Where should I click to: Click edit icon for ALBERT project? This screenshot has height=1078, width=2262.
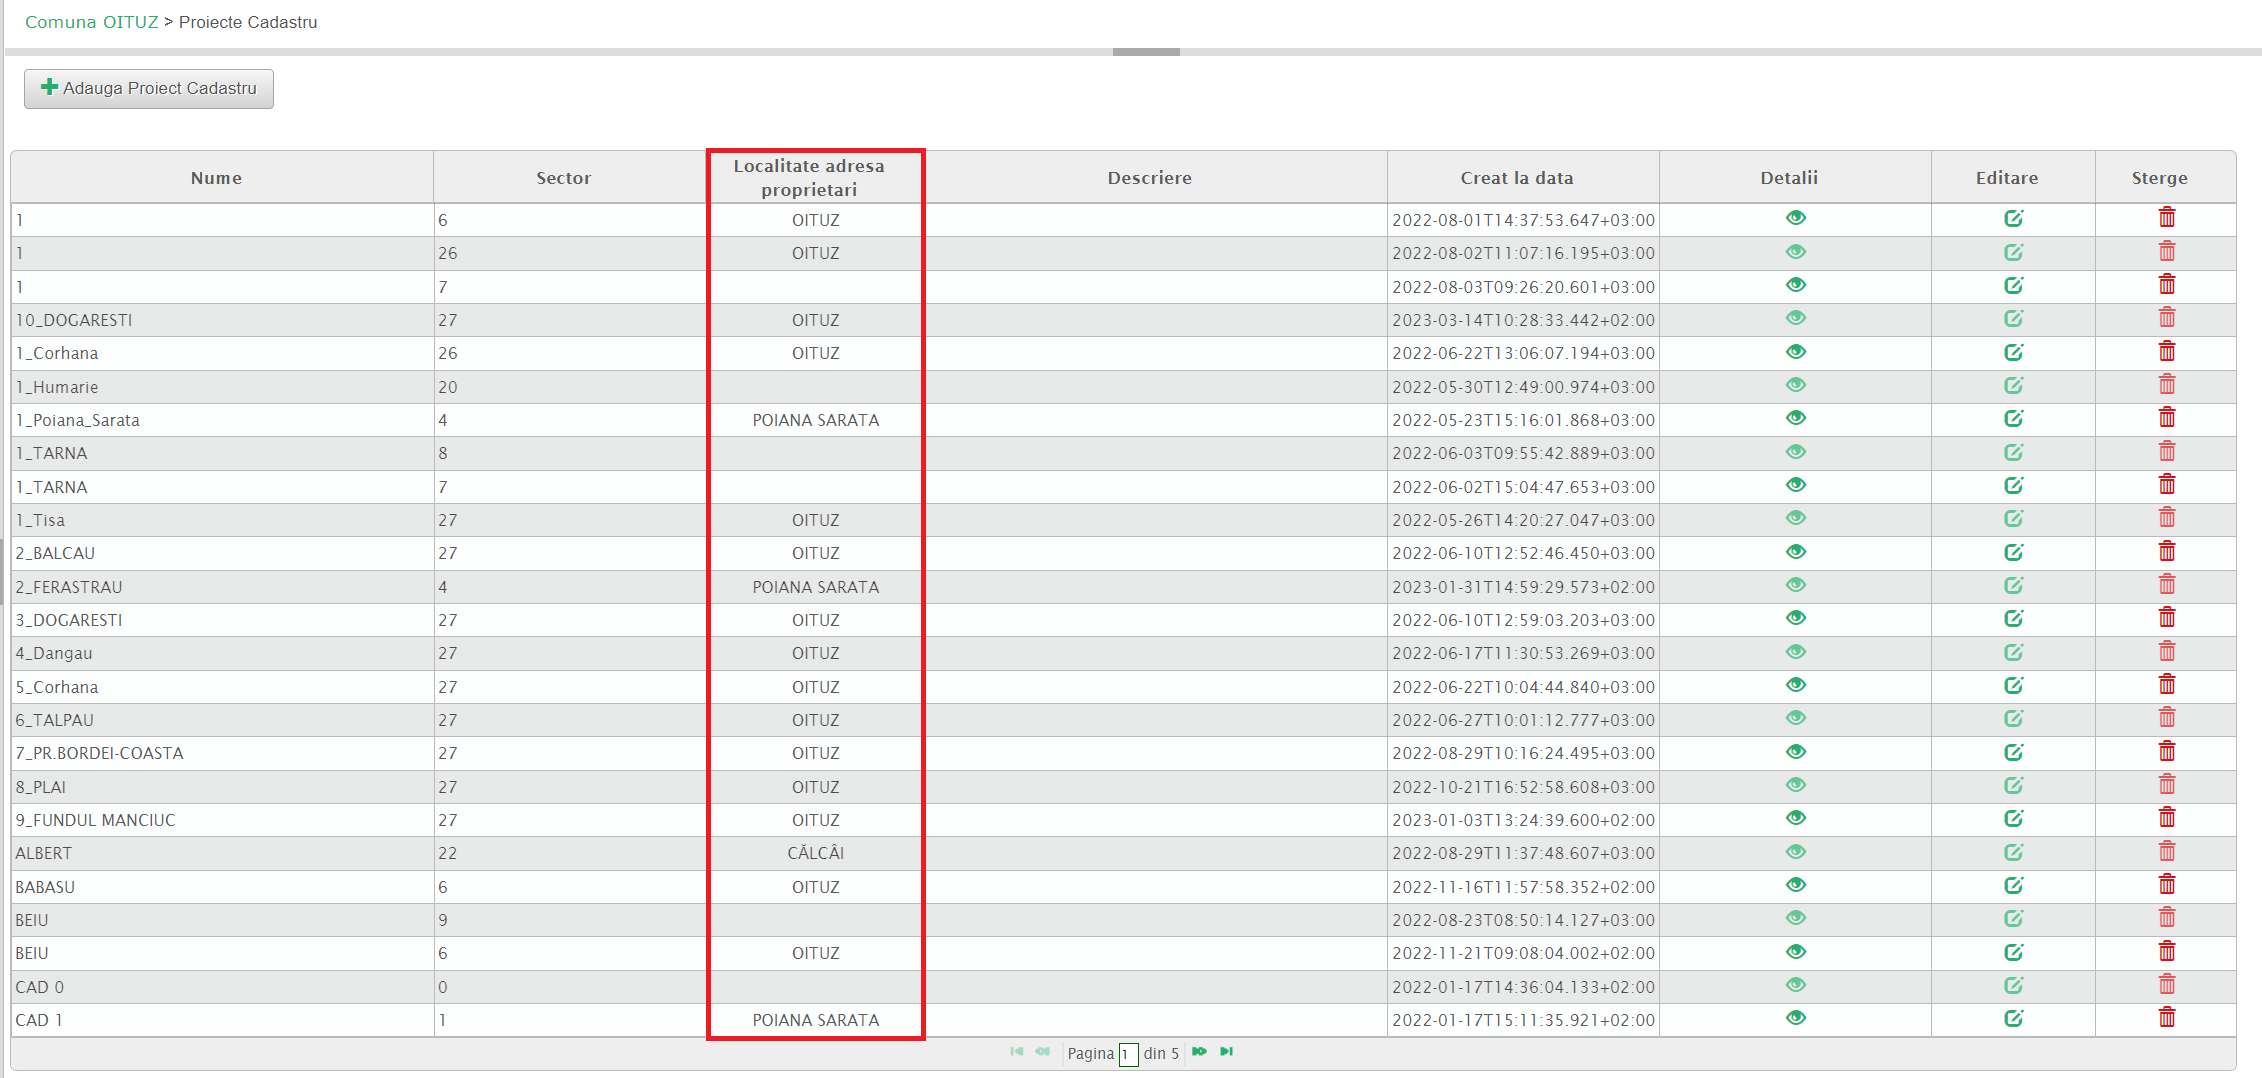2013,852
